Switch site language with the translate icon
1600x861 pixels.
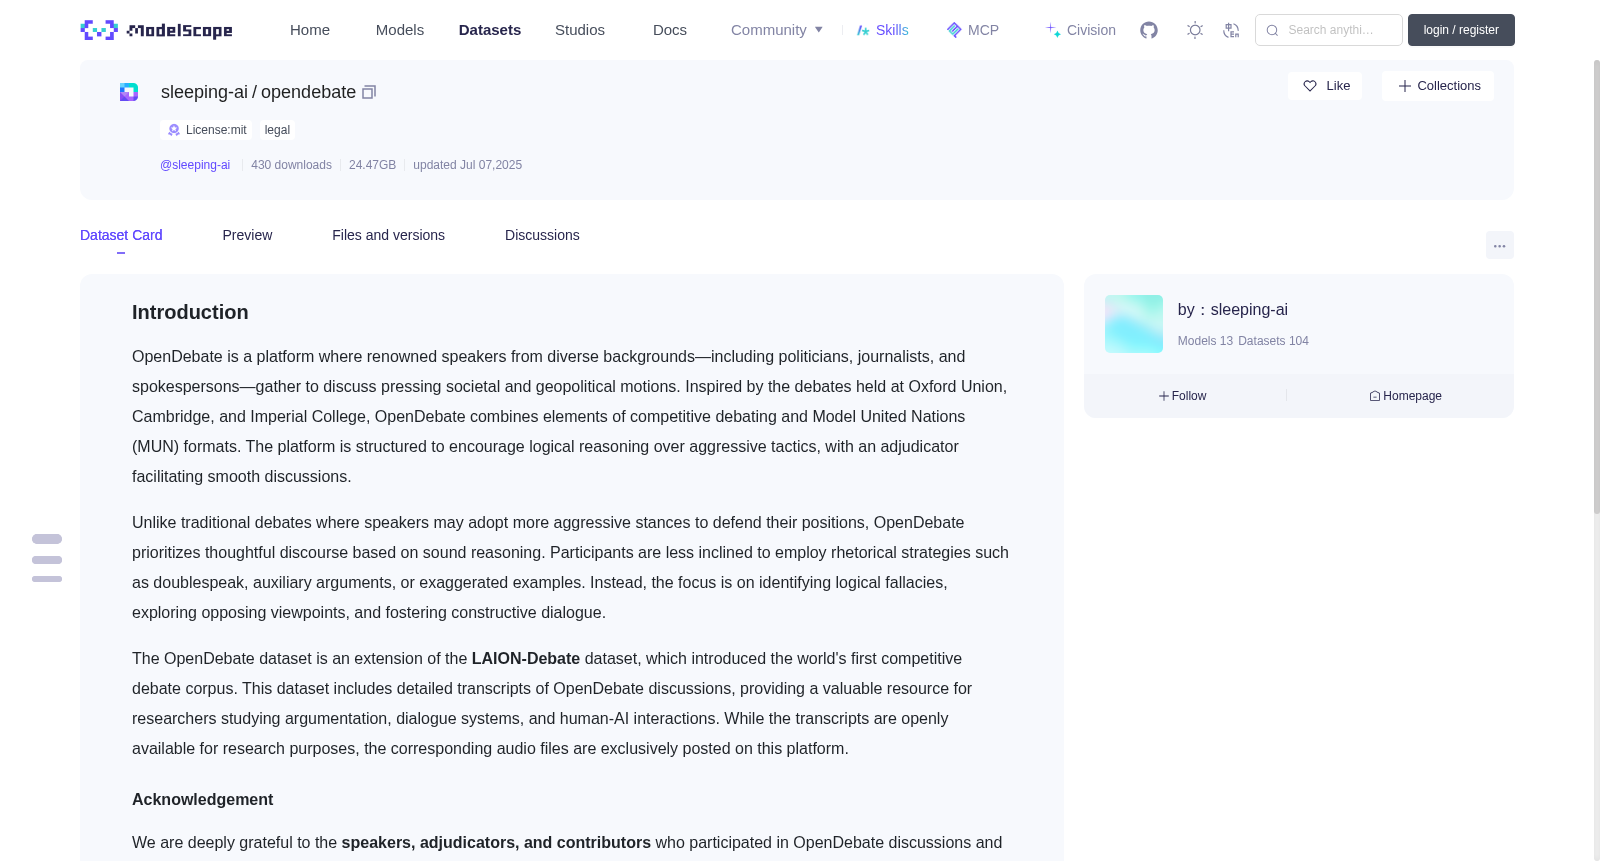tap(1231, 30)
